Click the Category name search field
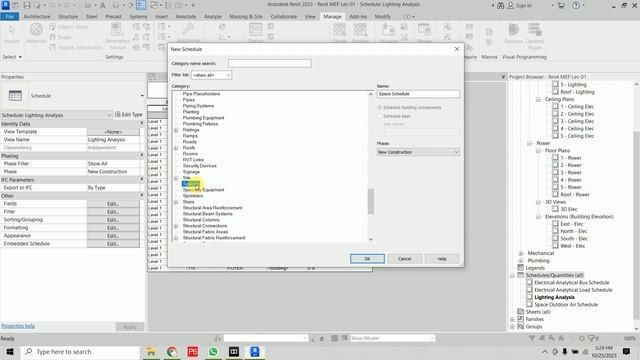Viewport: 640px width, 360px height. pos(269,63)
